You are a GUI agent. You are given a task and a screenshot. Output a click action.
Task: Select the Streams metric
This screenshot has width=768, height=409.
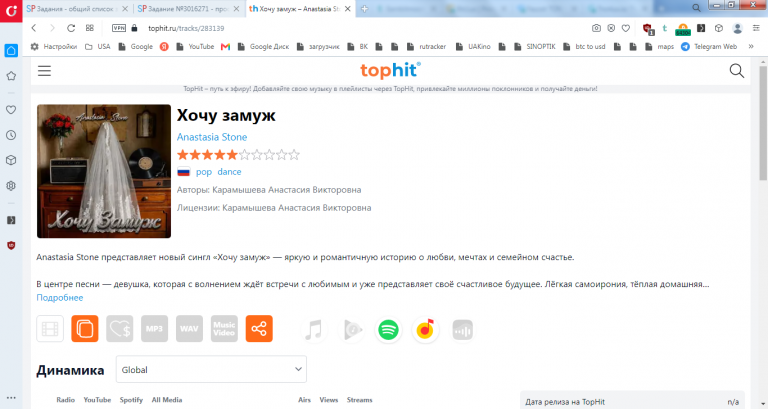pos(360,400)
